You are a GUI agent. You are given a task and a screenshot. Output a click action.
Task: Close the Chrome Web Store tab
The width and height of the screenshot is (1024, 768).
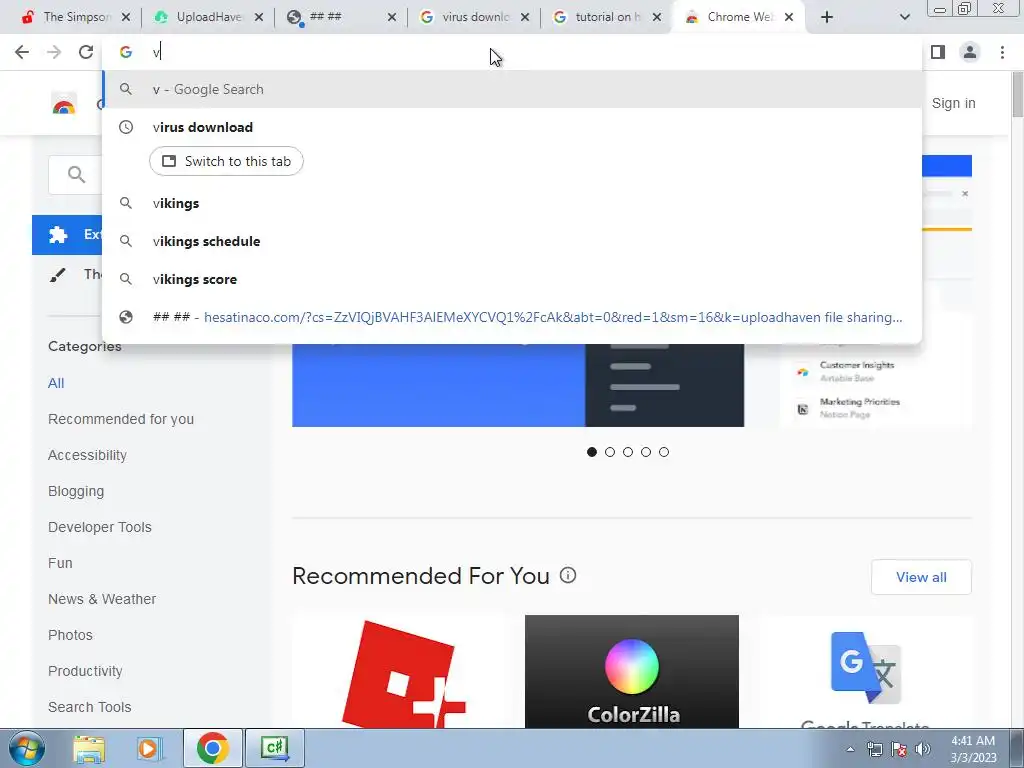pyautogui.click(x=789, y=18)
